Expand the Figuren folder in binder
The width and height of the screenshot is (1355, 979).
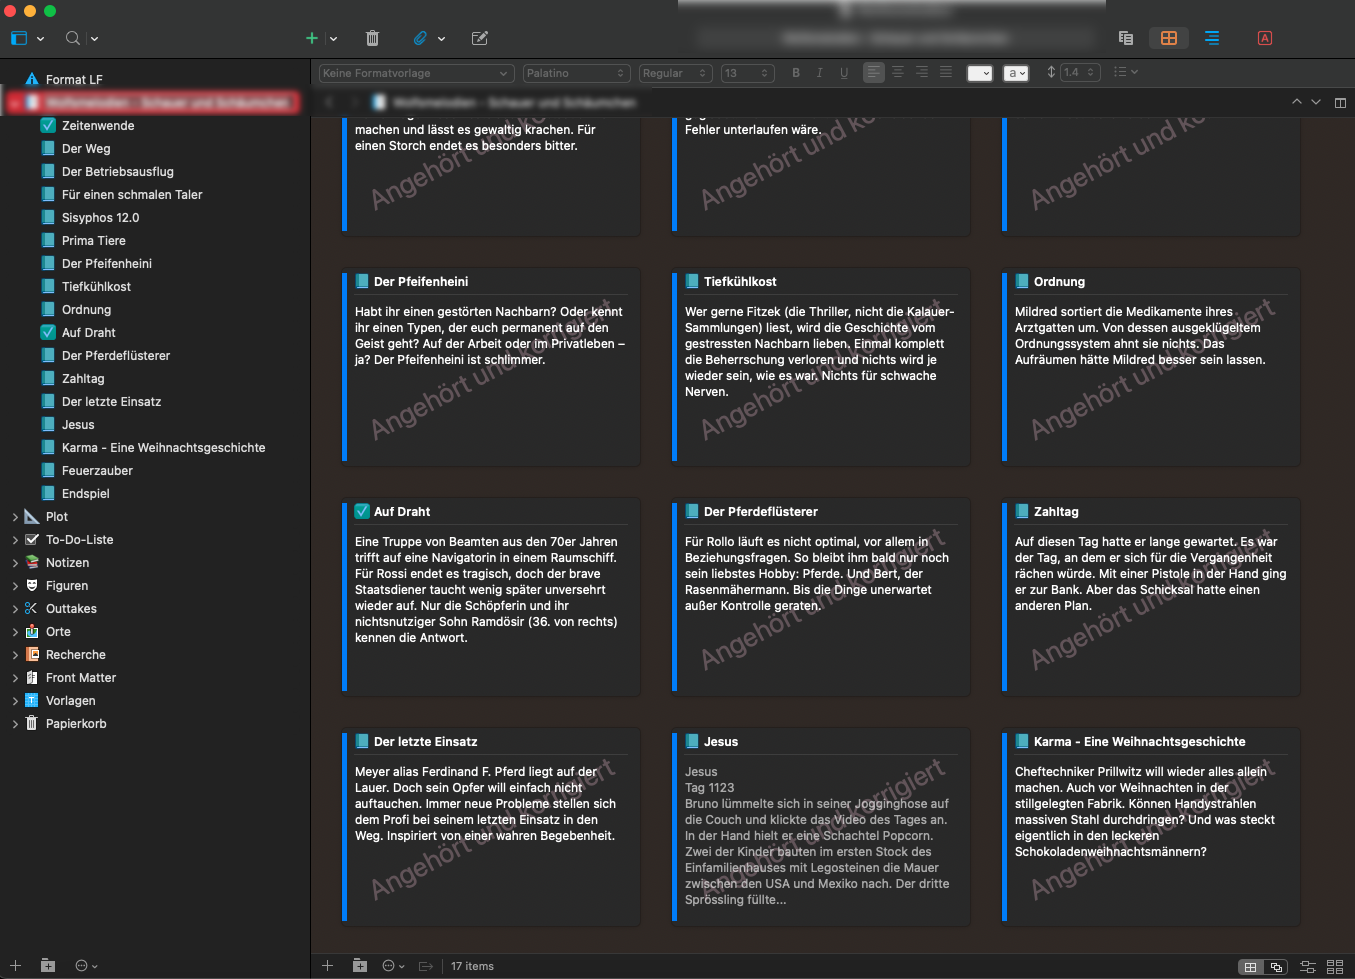(15, 586)
